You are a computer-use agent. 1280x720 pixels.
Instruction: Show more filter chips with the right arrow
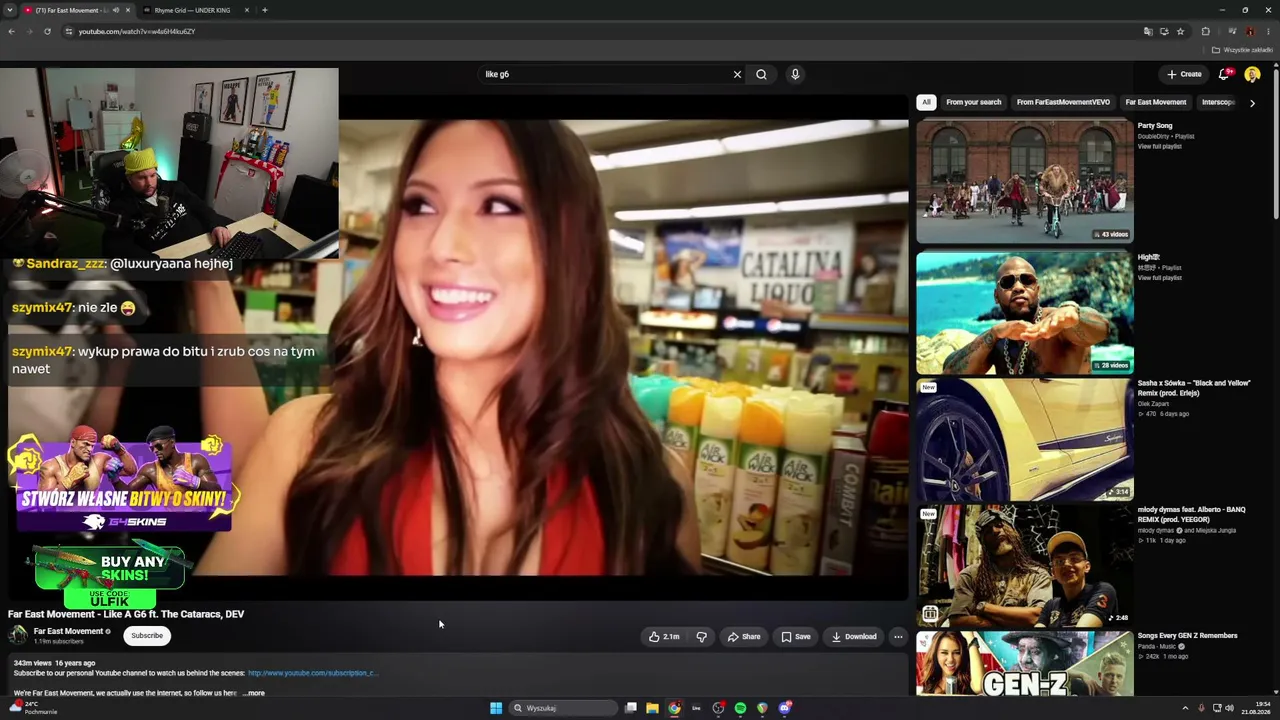pyautogui.click(x=1252, y=102)
